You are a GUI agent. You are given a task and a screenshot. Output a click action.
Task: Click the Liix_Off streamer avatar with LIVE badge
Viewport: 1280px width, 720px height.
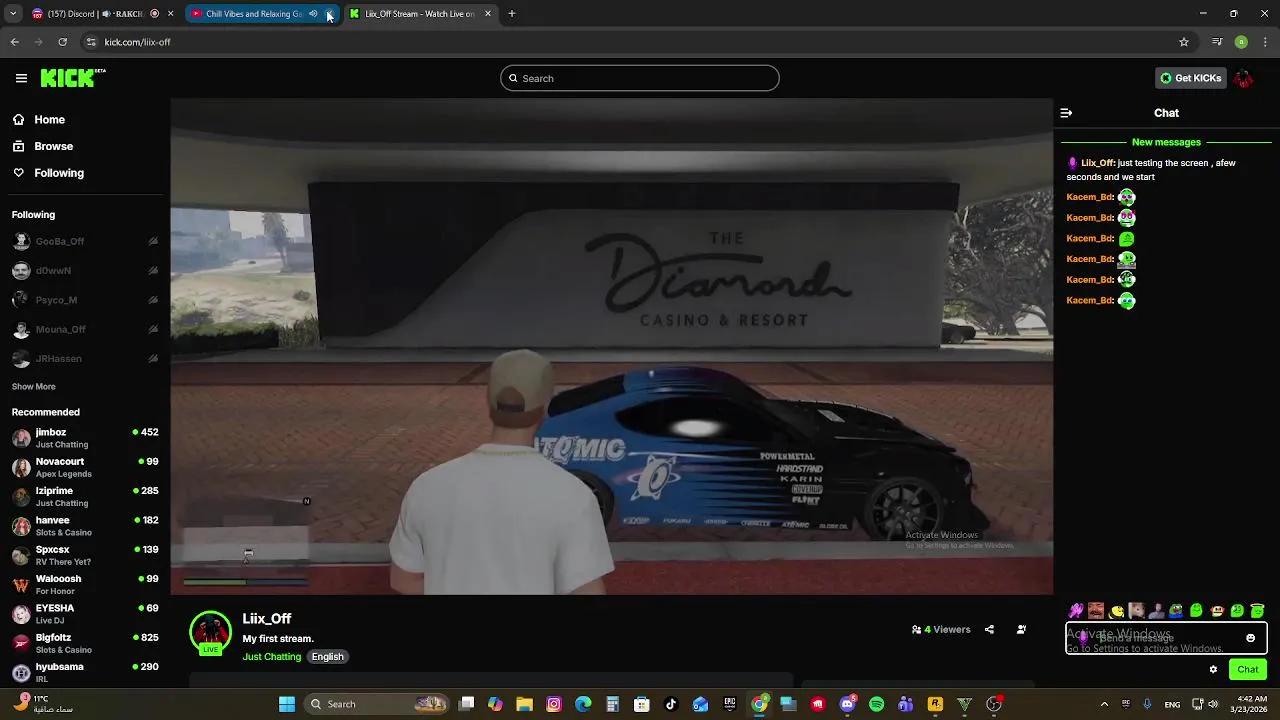point(210,632)
